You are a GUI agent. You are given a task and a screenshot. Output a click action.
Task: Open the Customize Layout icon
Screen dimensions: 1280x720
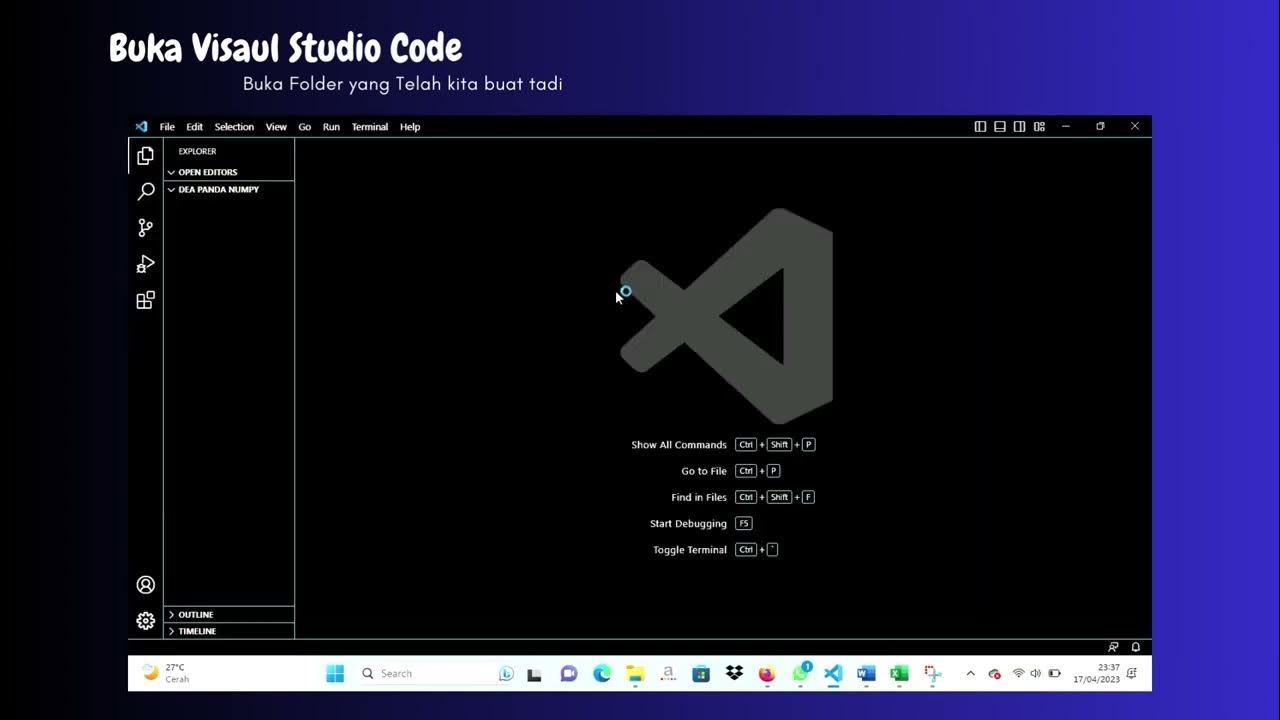pos(1039,127)
